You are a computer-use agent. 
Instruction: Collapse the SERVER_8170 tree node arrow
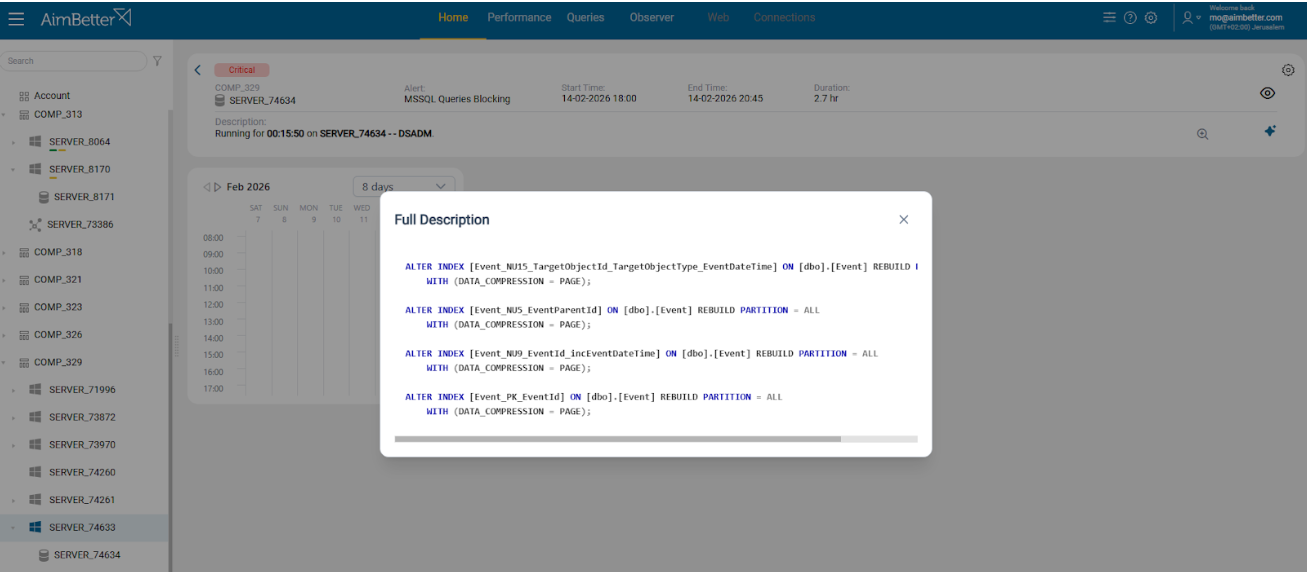(14, 170)
